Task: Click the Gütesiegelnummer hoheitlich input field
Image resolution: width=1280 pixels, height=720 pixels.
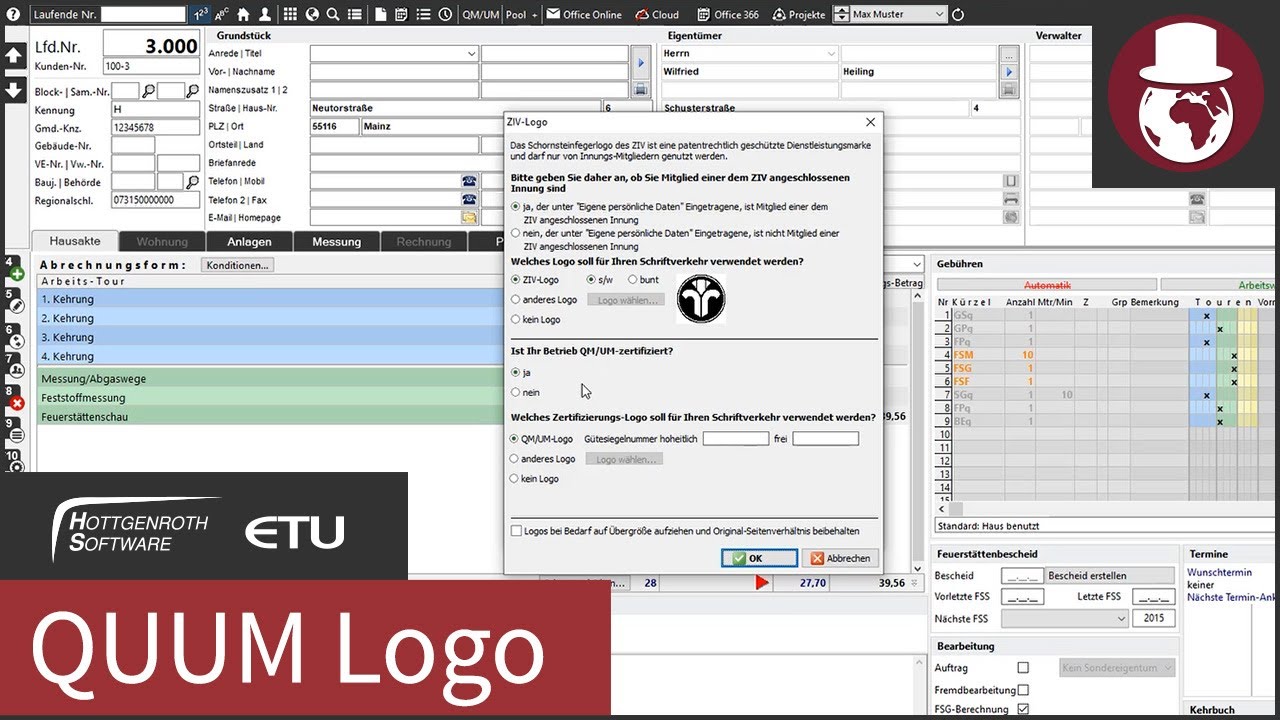Action: pyautogui.click(x=736, y=438)
